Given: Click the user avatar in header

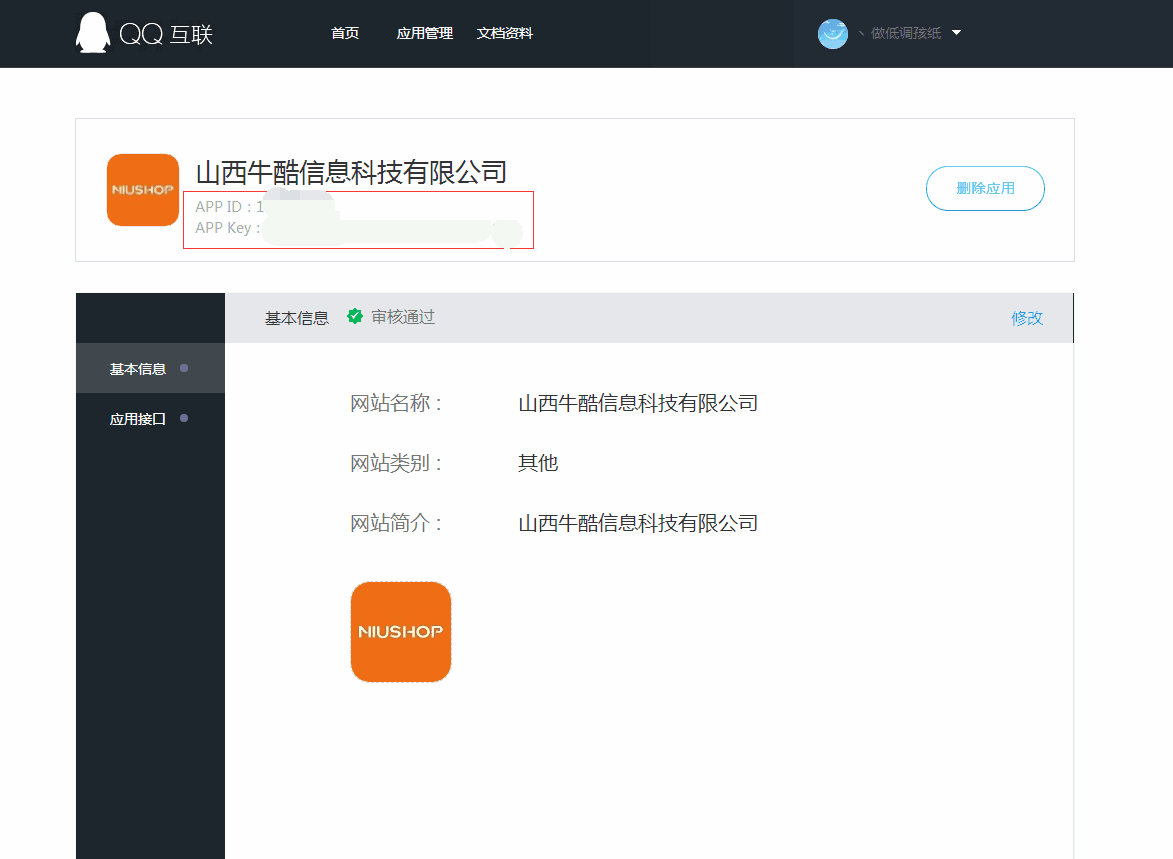Looking at the screenshot, I should coord(833,34).
